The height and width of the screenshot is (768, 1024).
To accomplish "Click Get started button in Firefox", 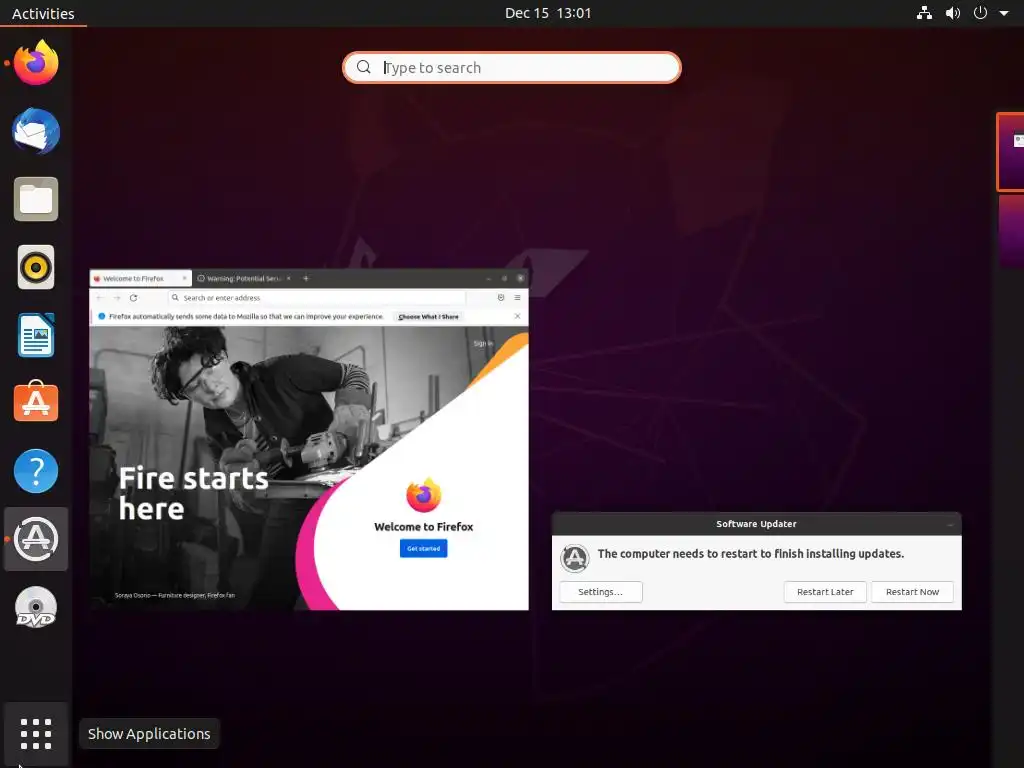I will tap(423, 549).
